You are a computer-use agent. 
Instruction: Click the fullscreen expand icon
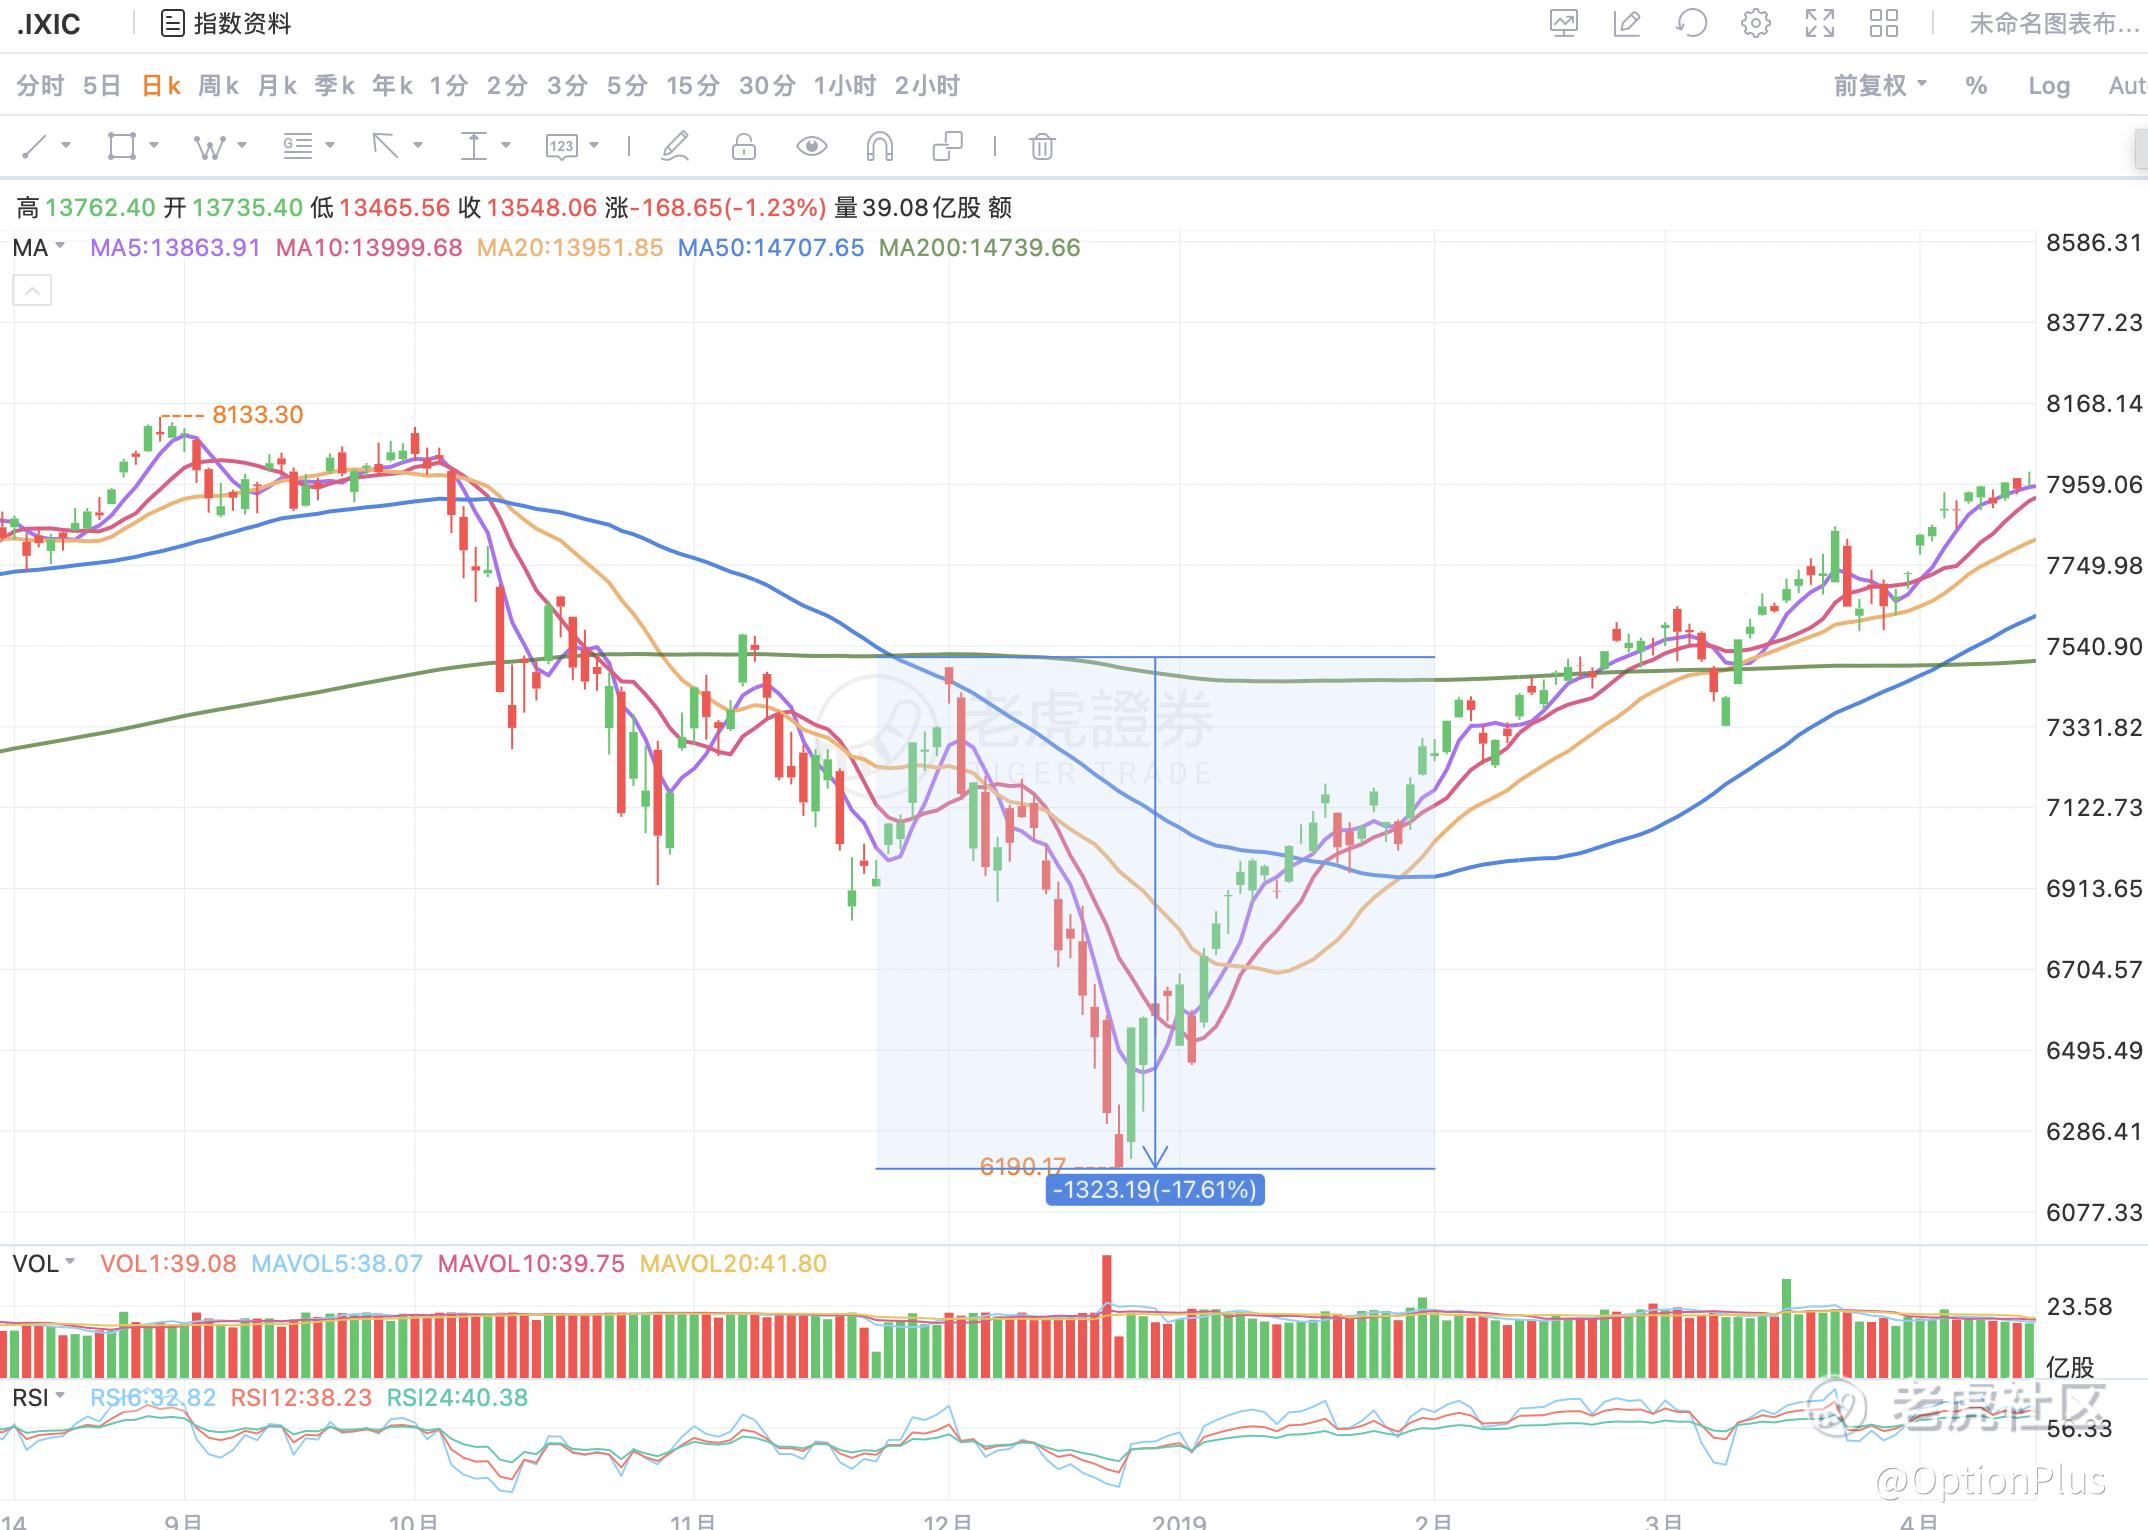click(x=1819, y=23)
